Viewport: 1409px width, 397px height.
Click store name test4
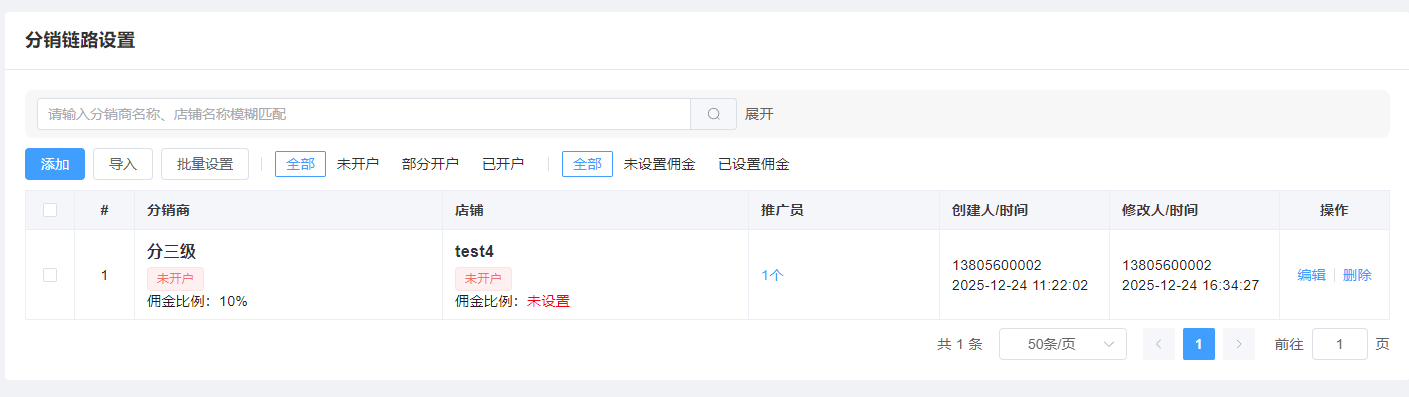(x=475, y=251)
